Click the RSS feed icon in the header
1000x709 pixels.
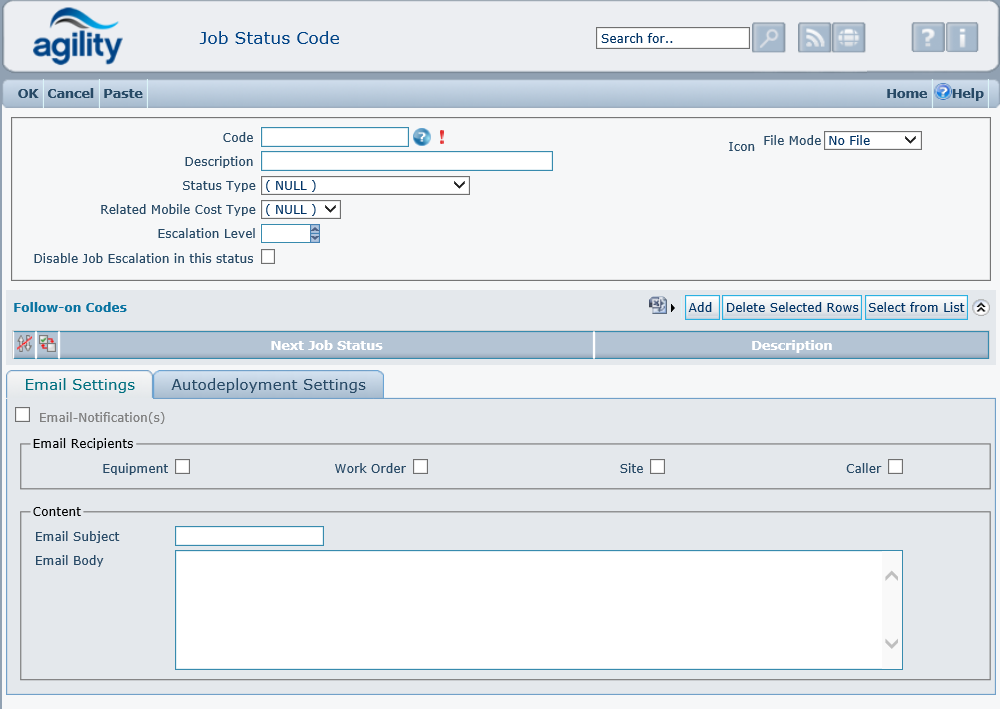click(x=813, y=37)
